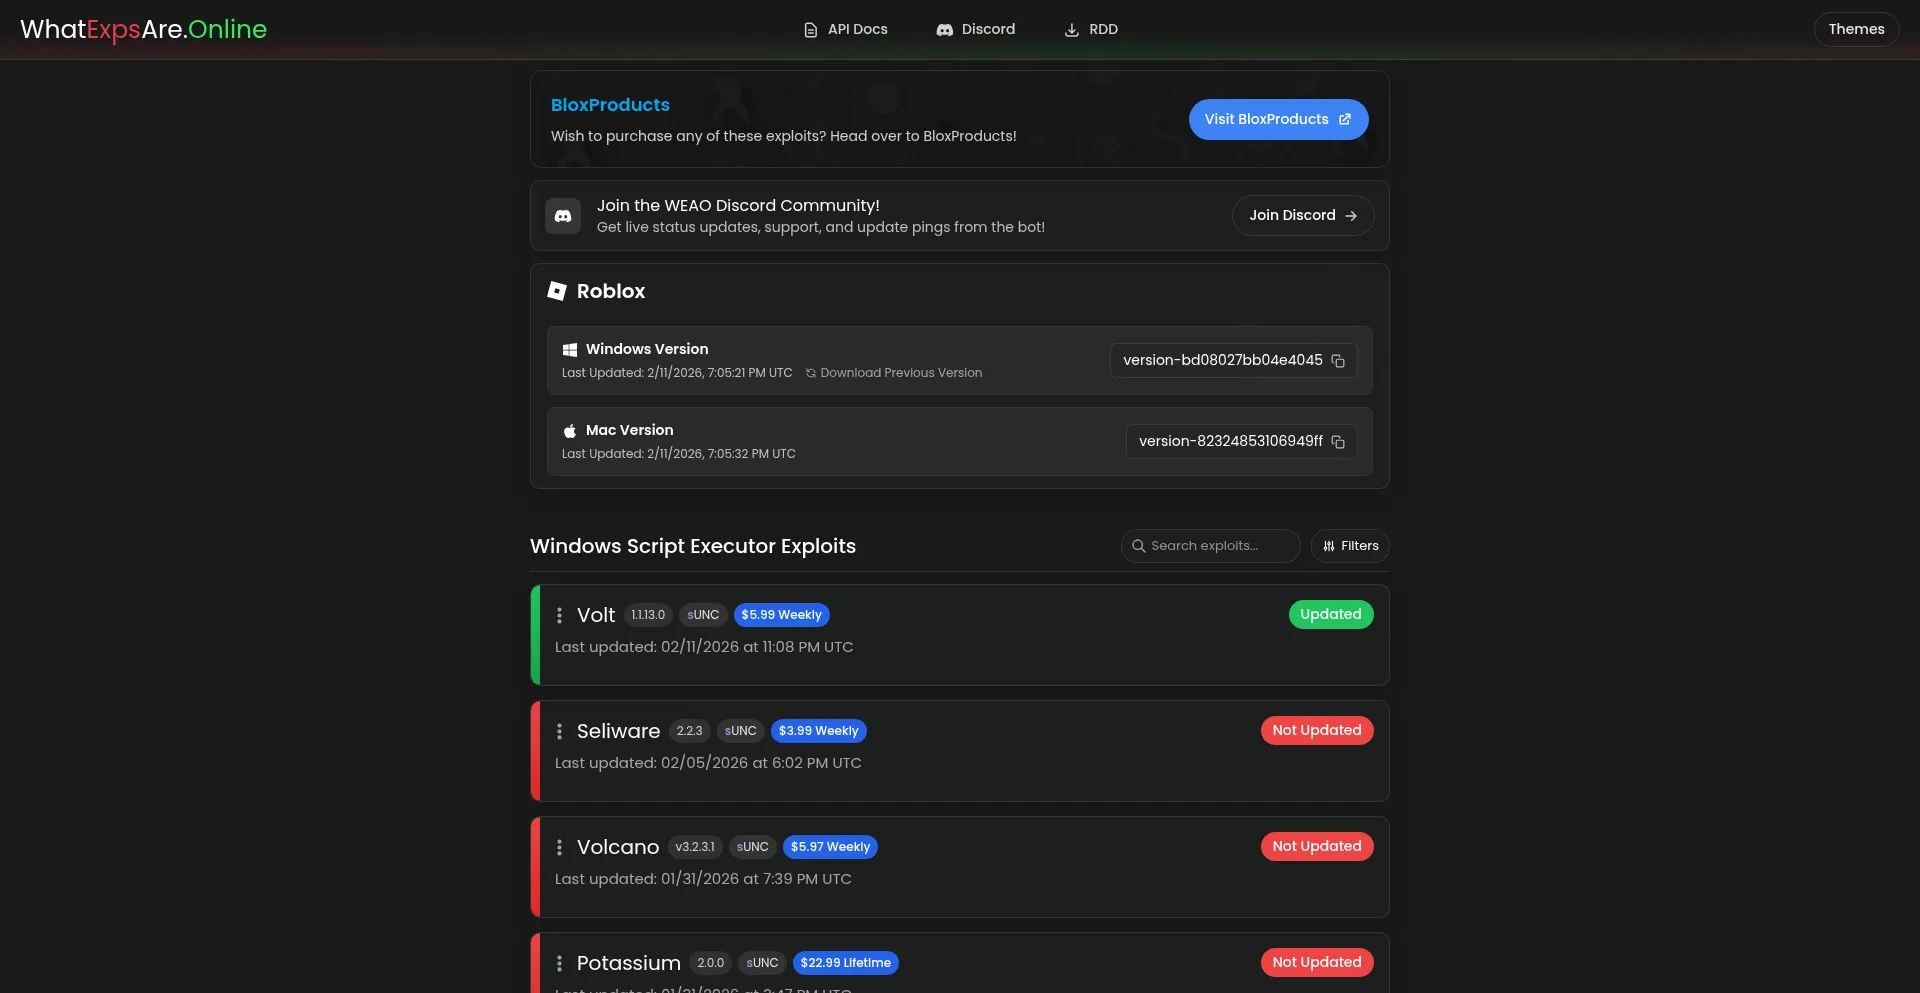1920x993 pixels.
Task: Open the three-dot menu for Volt
Action: click(559, 616)
